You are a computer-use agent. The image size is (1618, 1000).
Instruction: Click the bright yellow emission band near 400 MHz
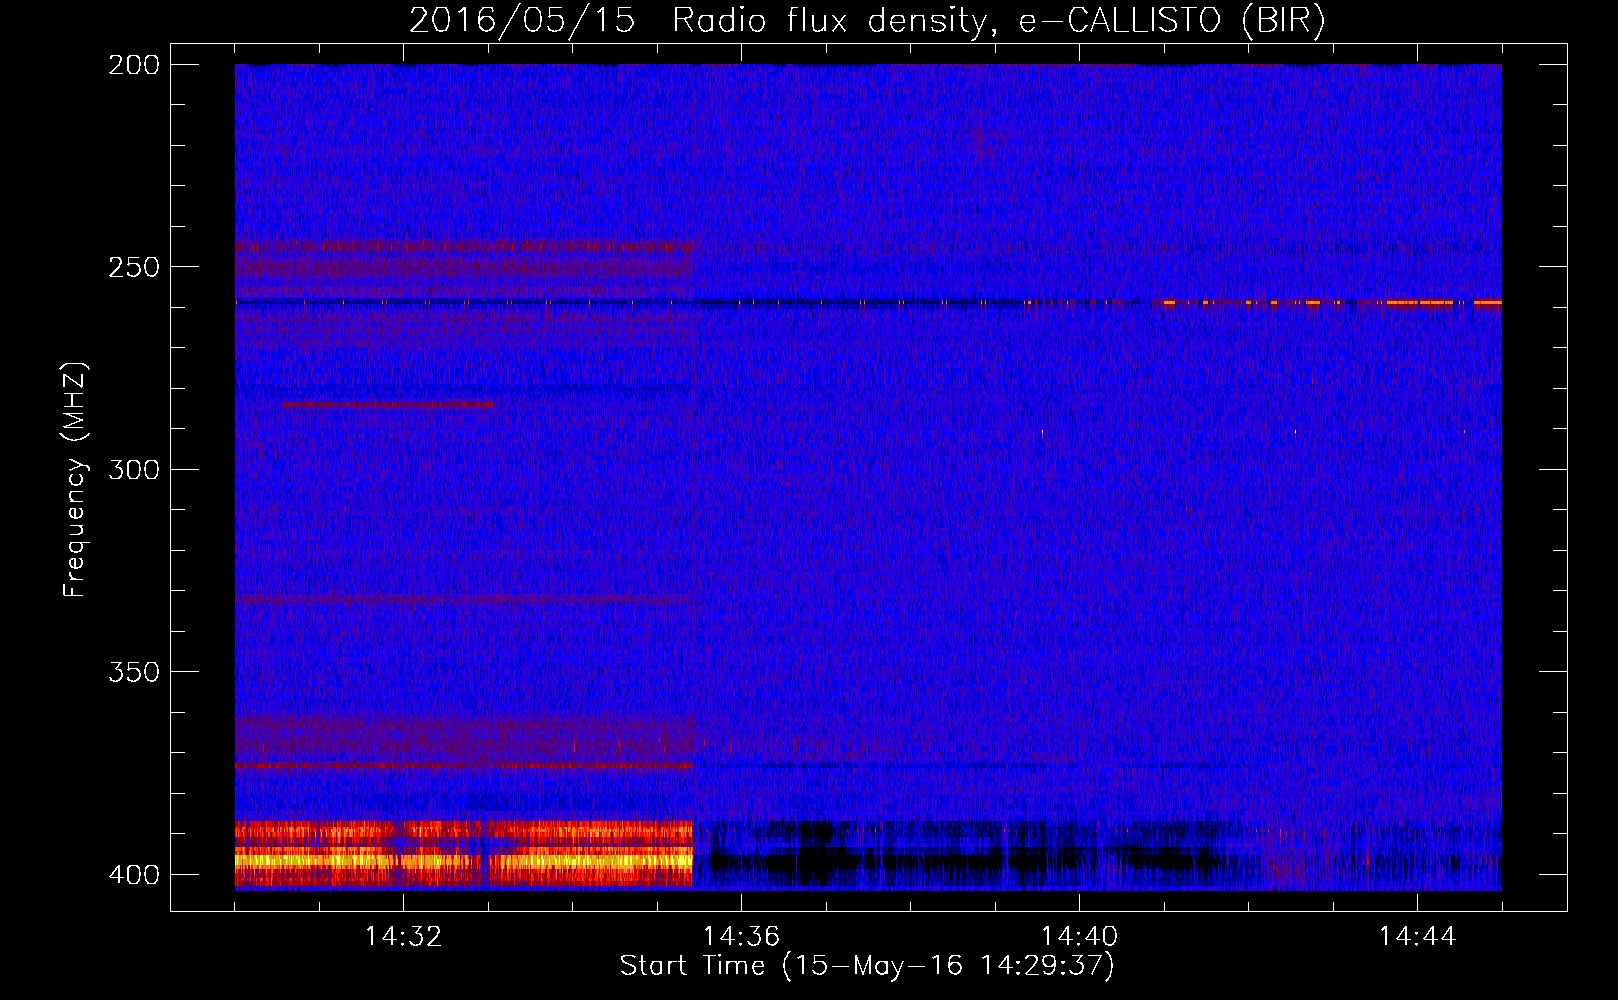click(463, 859)
